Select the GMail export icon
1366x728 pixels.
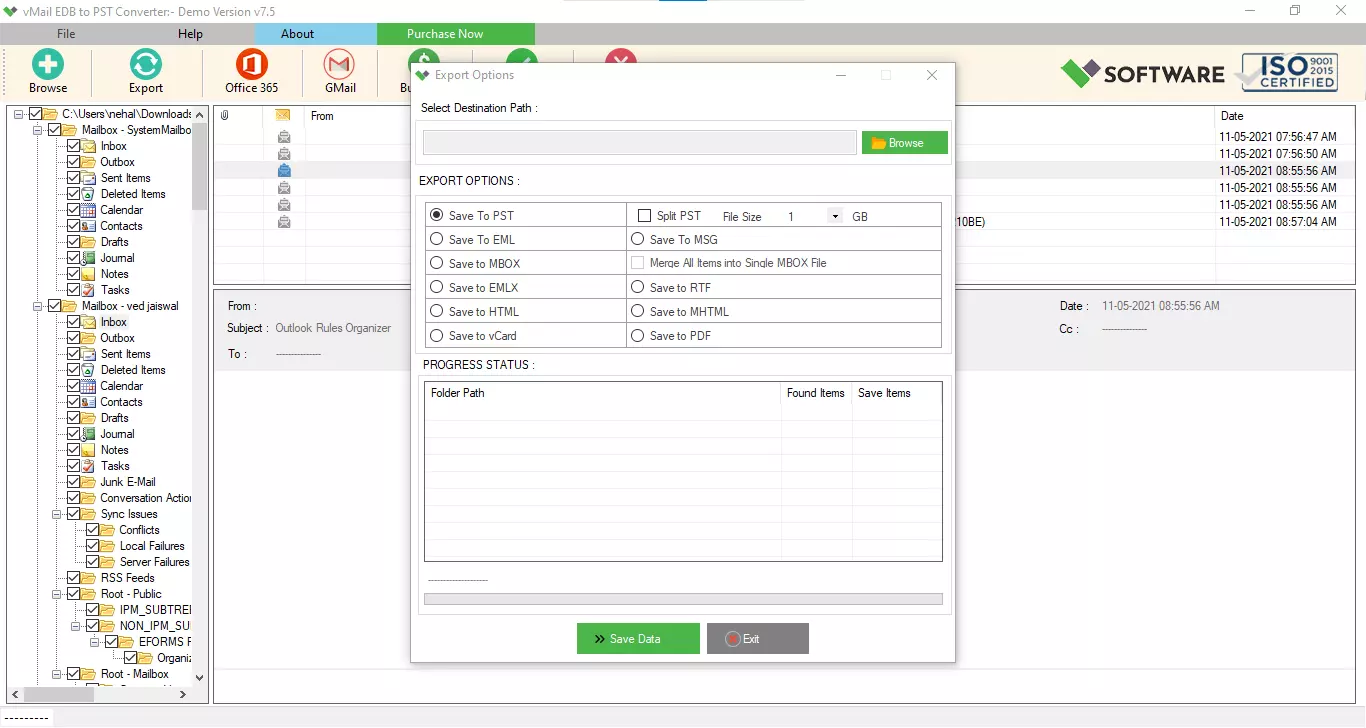338,71
